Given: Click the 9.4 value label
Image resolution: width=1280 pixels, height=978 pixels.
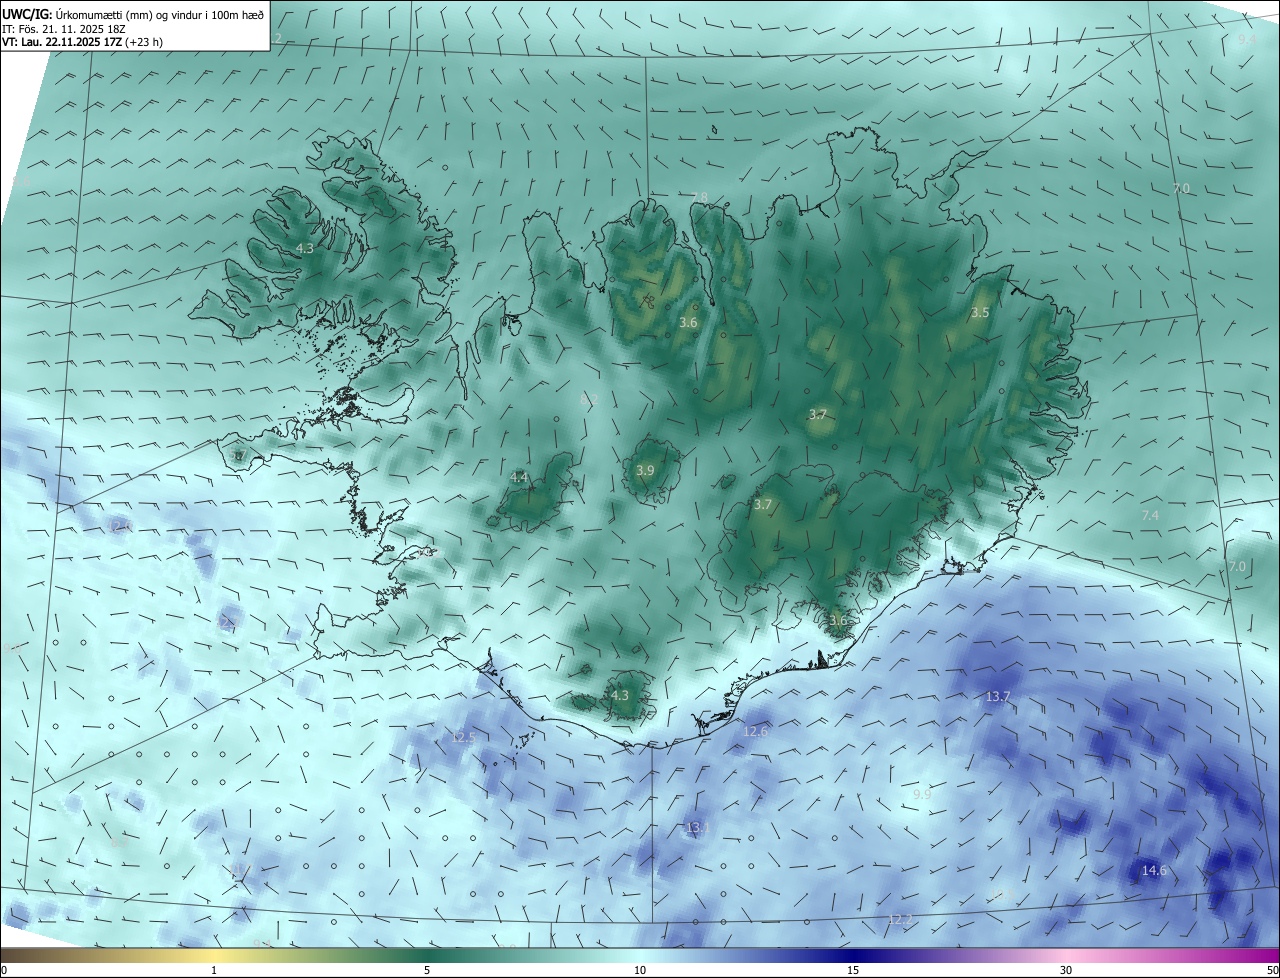Looking at the screenshot, I should click(1246, 39).
